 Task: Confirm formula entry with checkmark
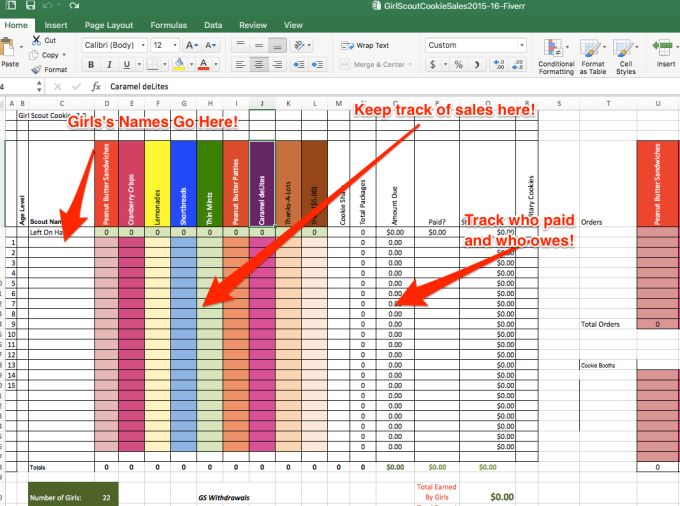76,86
